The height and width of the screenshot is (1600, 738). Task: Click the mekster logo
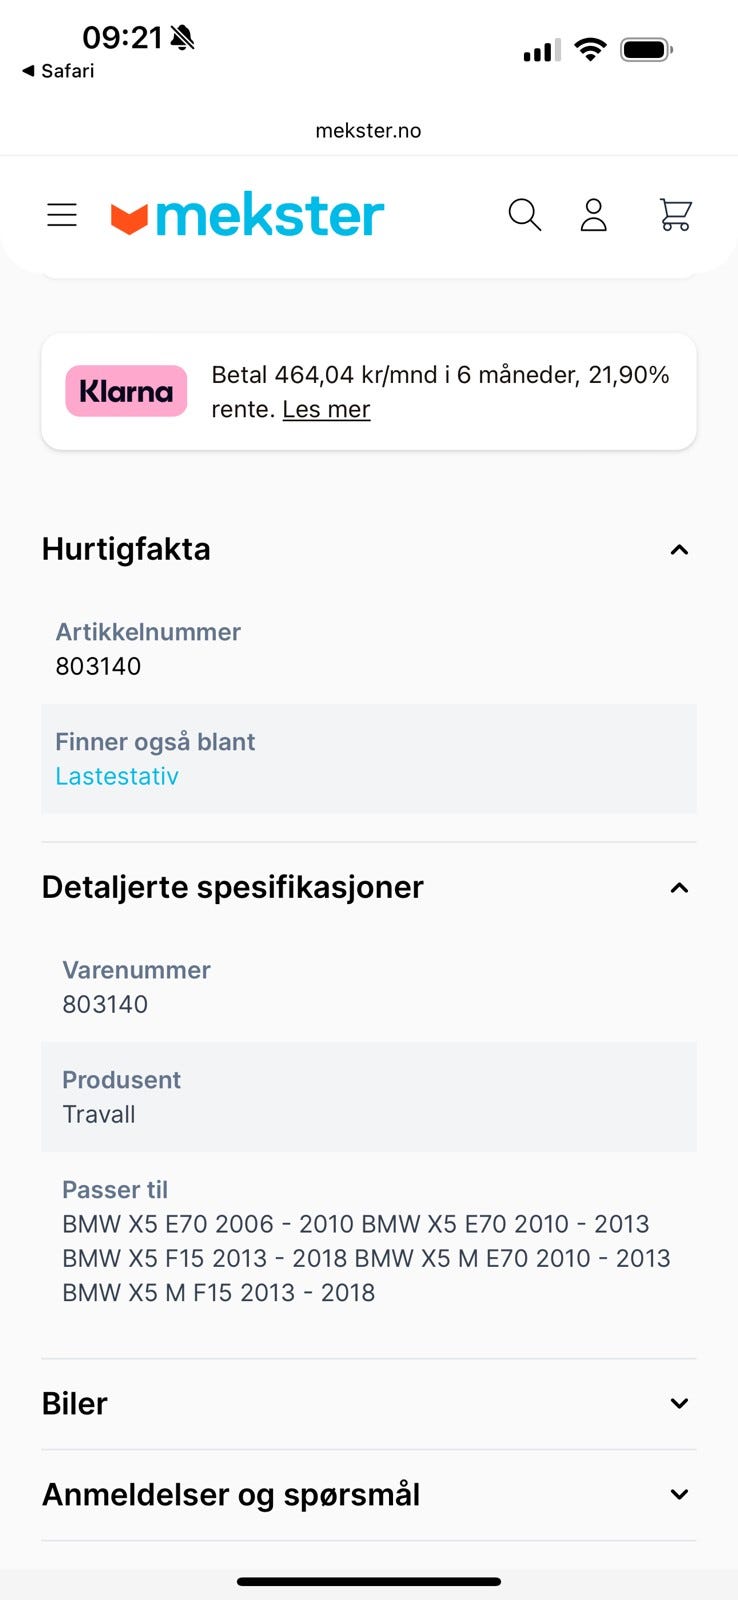coord(247,215)
